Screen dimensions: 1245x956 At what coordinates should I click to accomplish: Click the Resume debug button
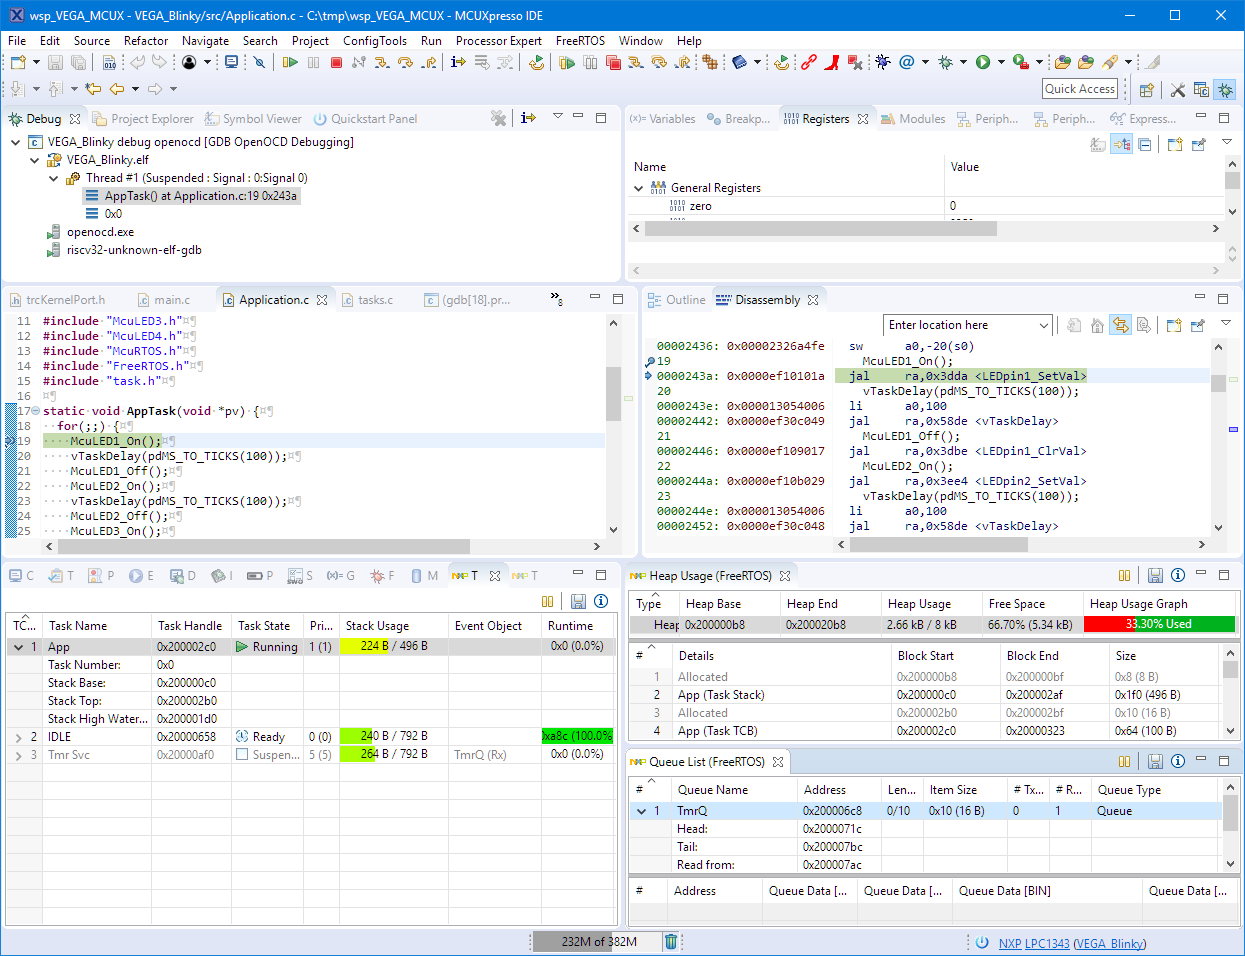[x=290, y=62]
